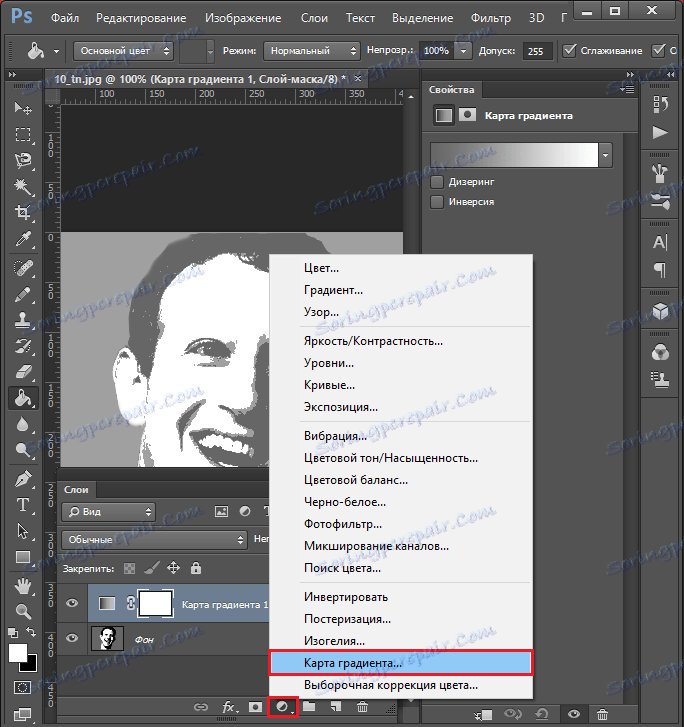This screenshot has height=727, width=684.
Task: Hide the Карта градиента 1 layer
Action: (x=72, y=603)
